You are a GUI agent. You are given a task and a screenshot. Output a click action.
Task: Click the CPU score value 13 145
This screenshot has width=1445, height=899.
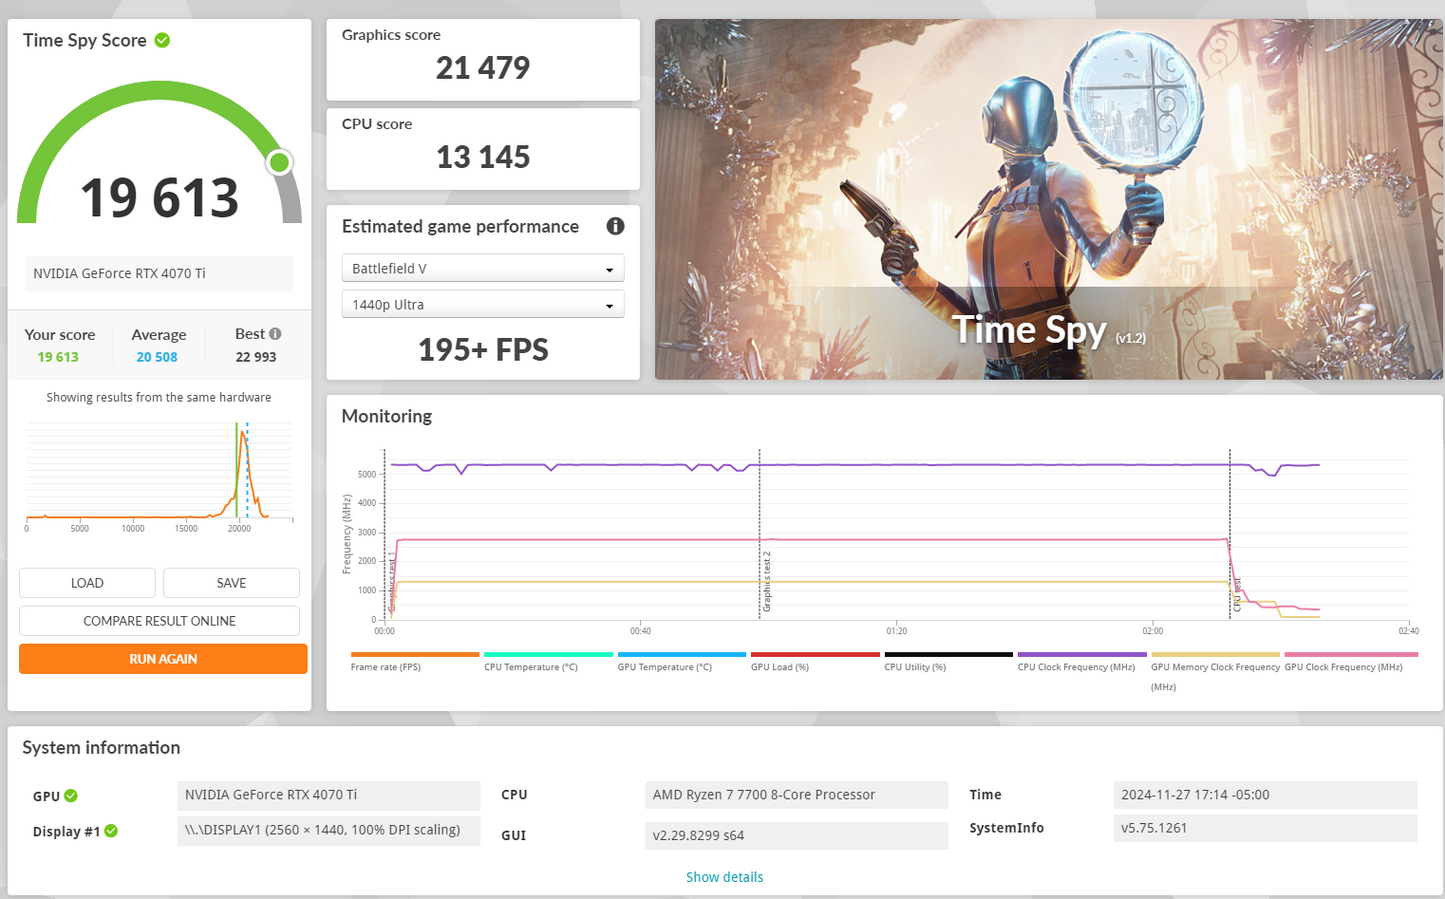click(x=483, y=157)
